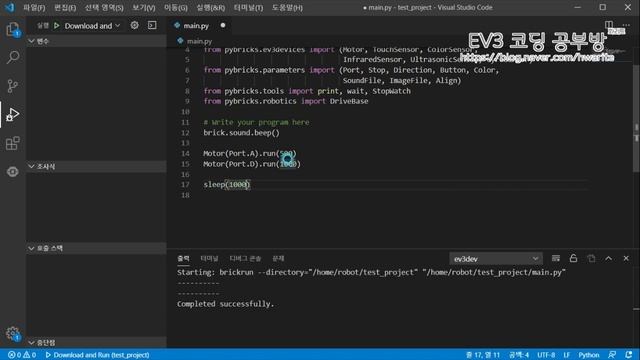
Task: Change indentation spaces setting in status bar
Action: click(519, 355)
